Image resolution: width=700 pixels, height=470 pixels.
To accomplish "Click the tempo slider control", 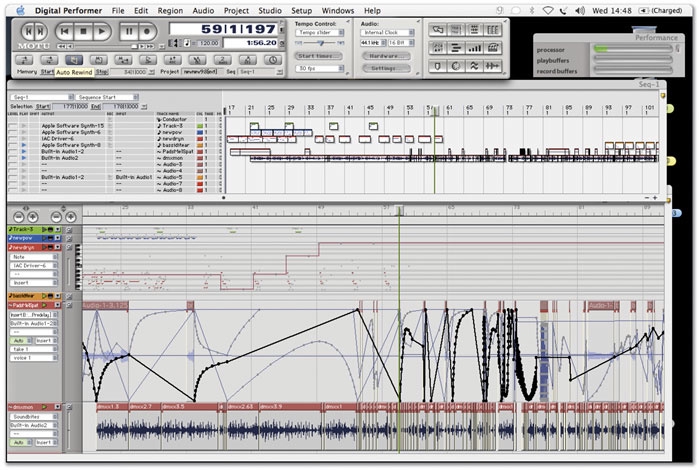I will [320, 43].
